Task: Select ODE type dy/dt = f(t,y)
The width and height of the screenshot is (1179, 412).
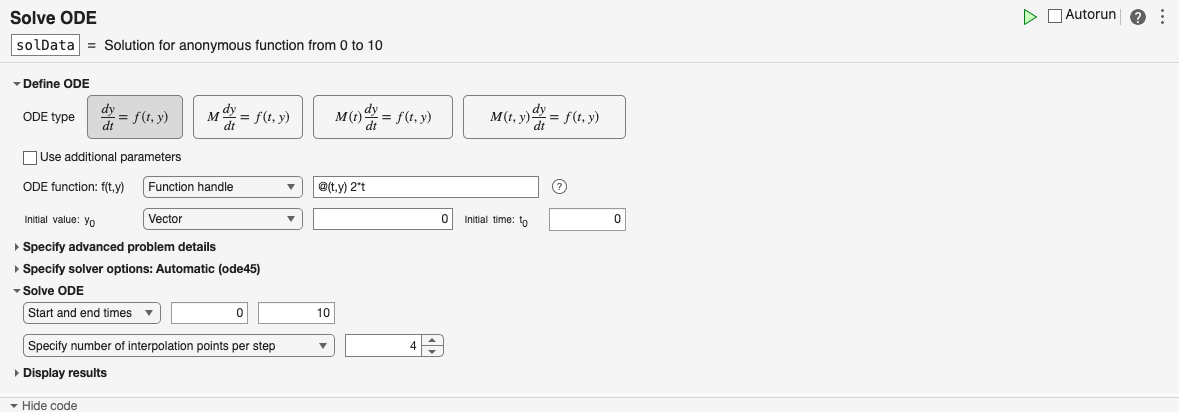Action: 135,117
